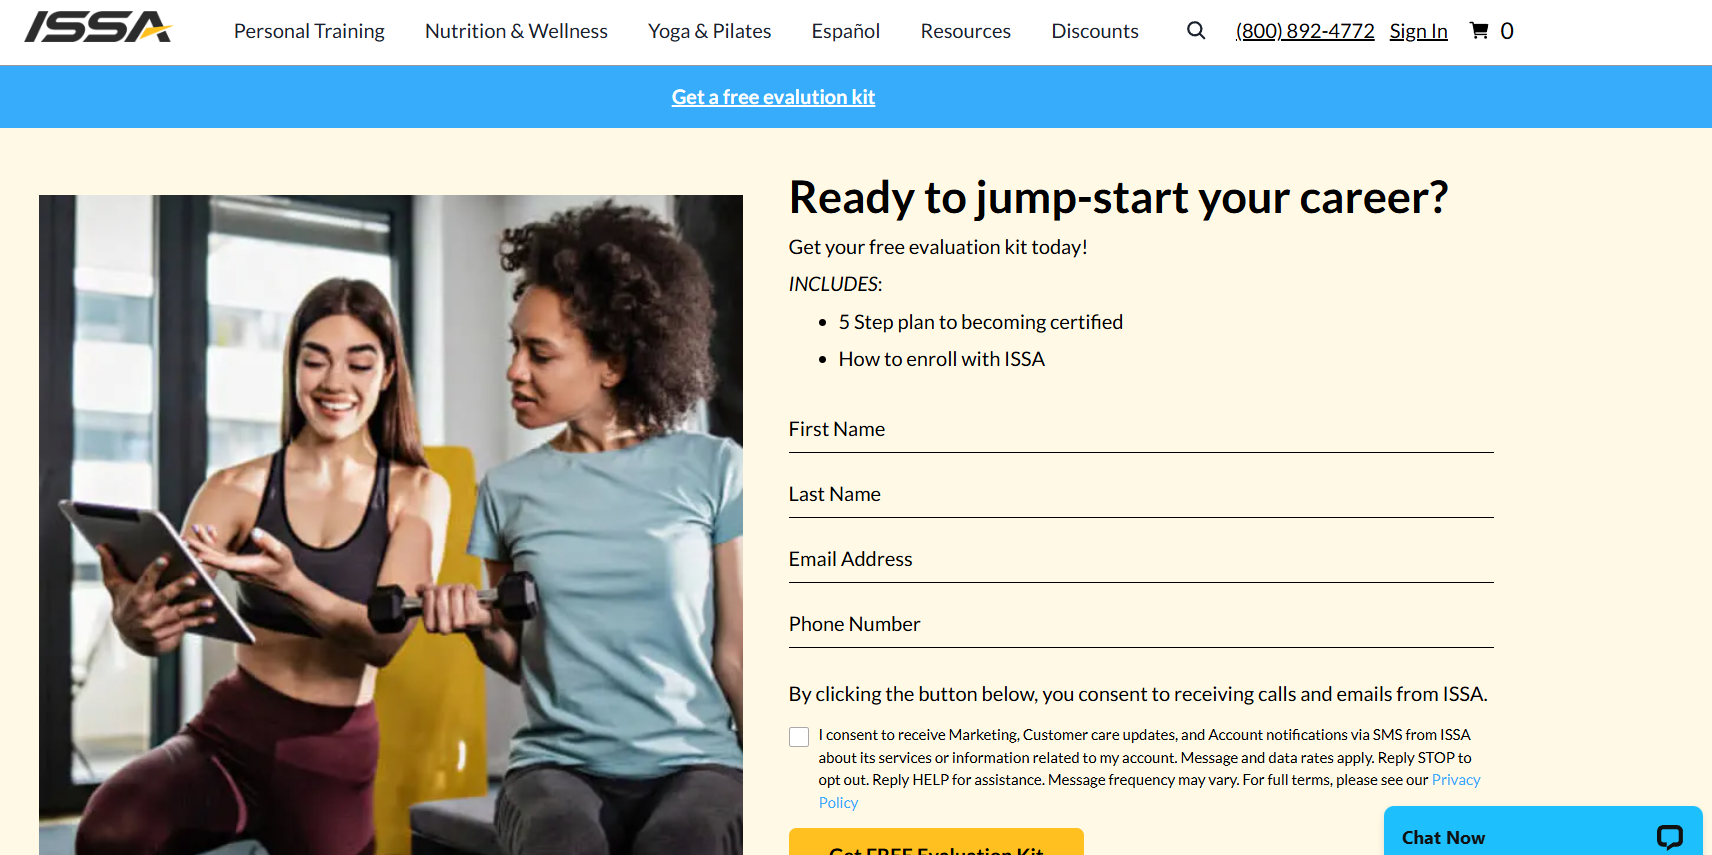The image size is (1712, 855).
Task: Focus the Last Name field
Action: click(1141, 495)
